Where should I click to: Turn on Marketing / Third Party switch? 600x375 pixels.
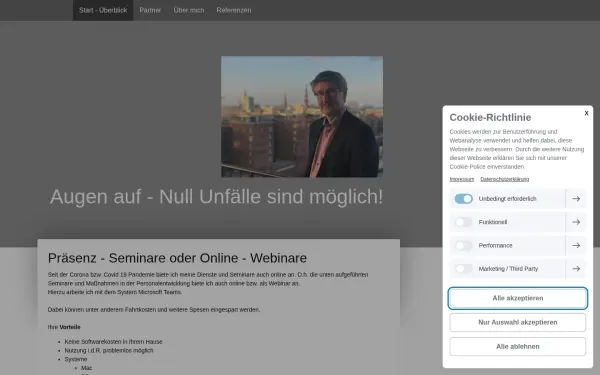(463, 269)
